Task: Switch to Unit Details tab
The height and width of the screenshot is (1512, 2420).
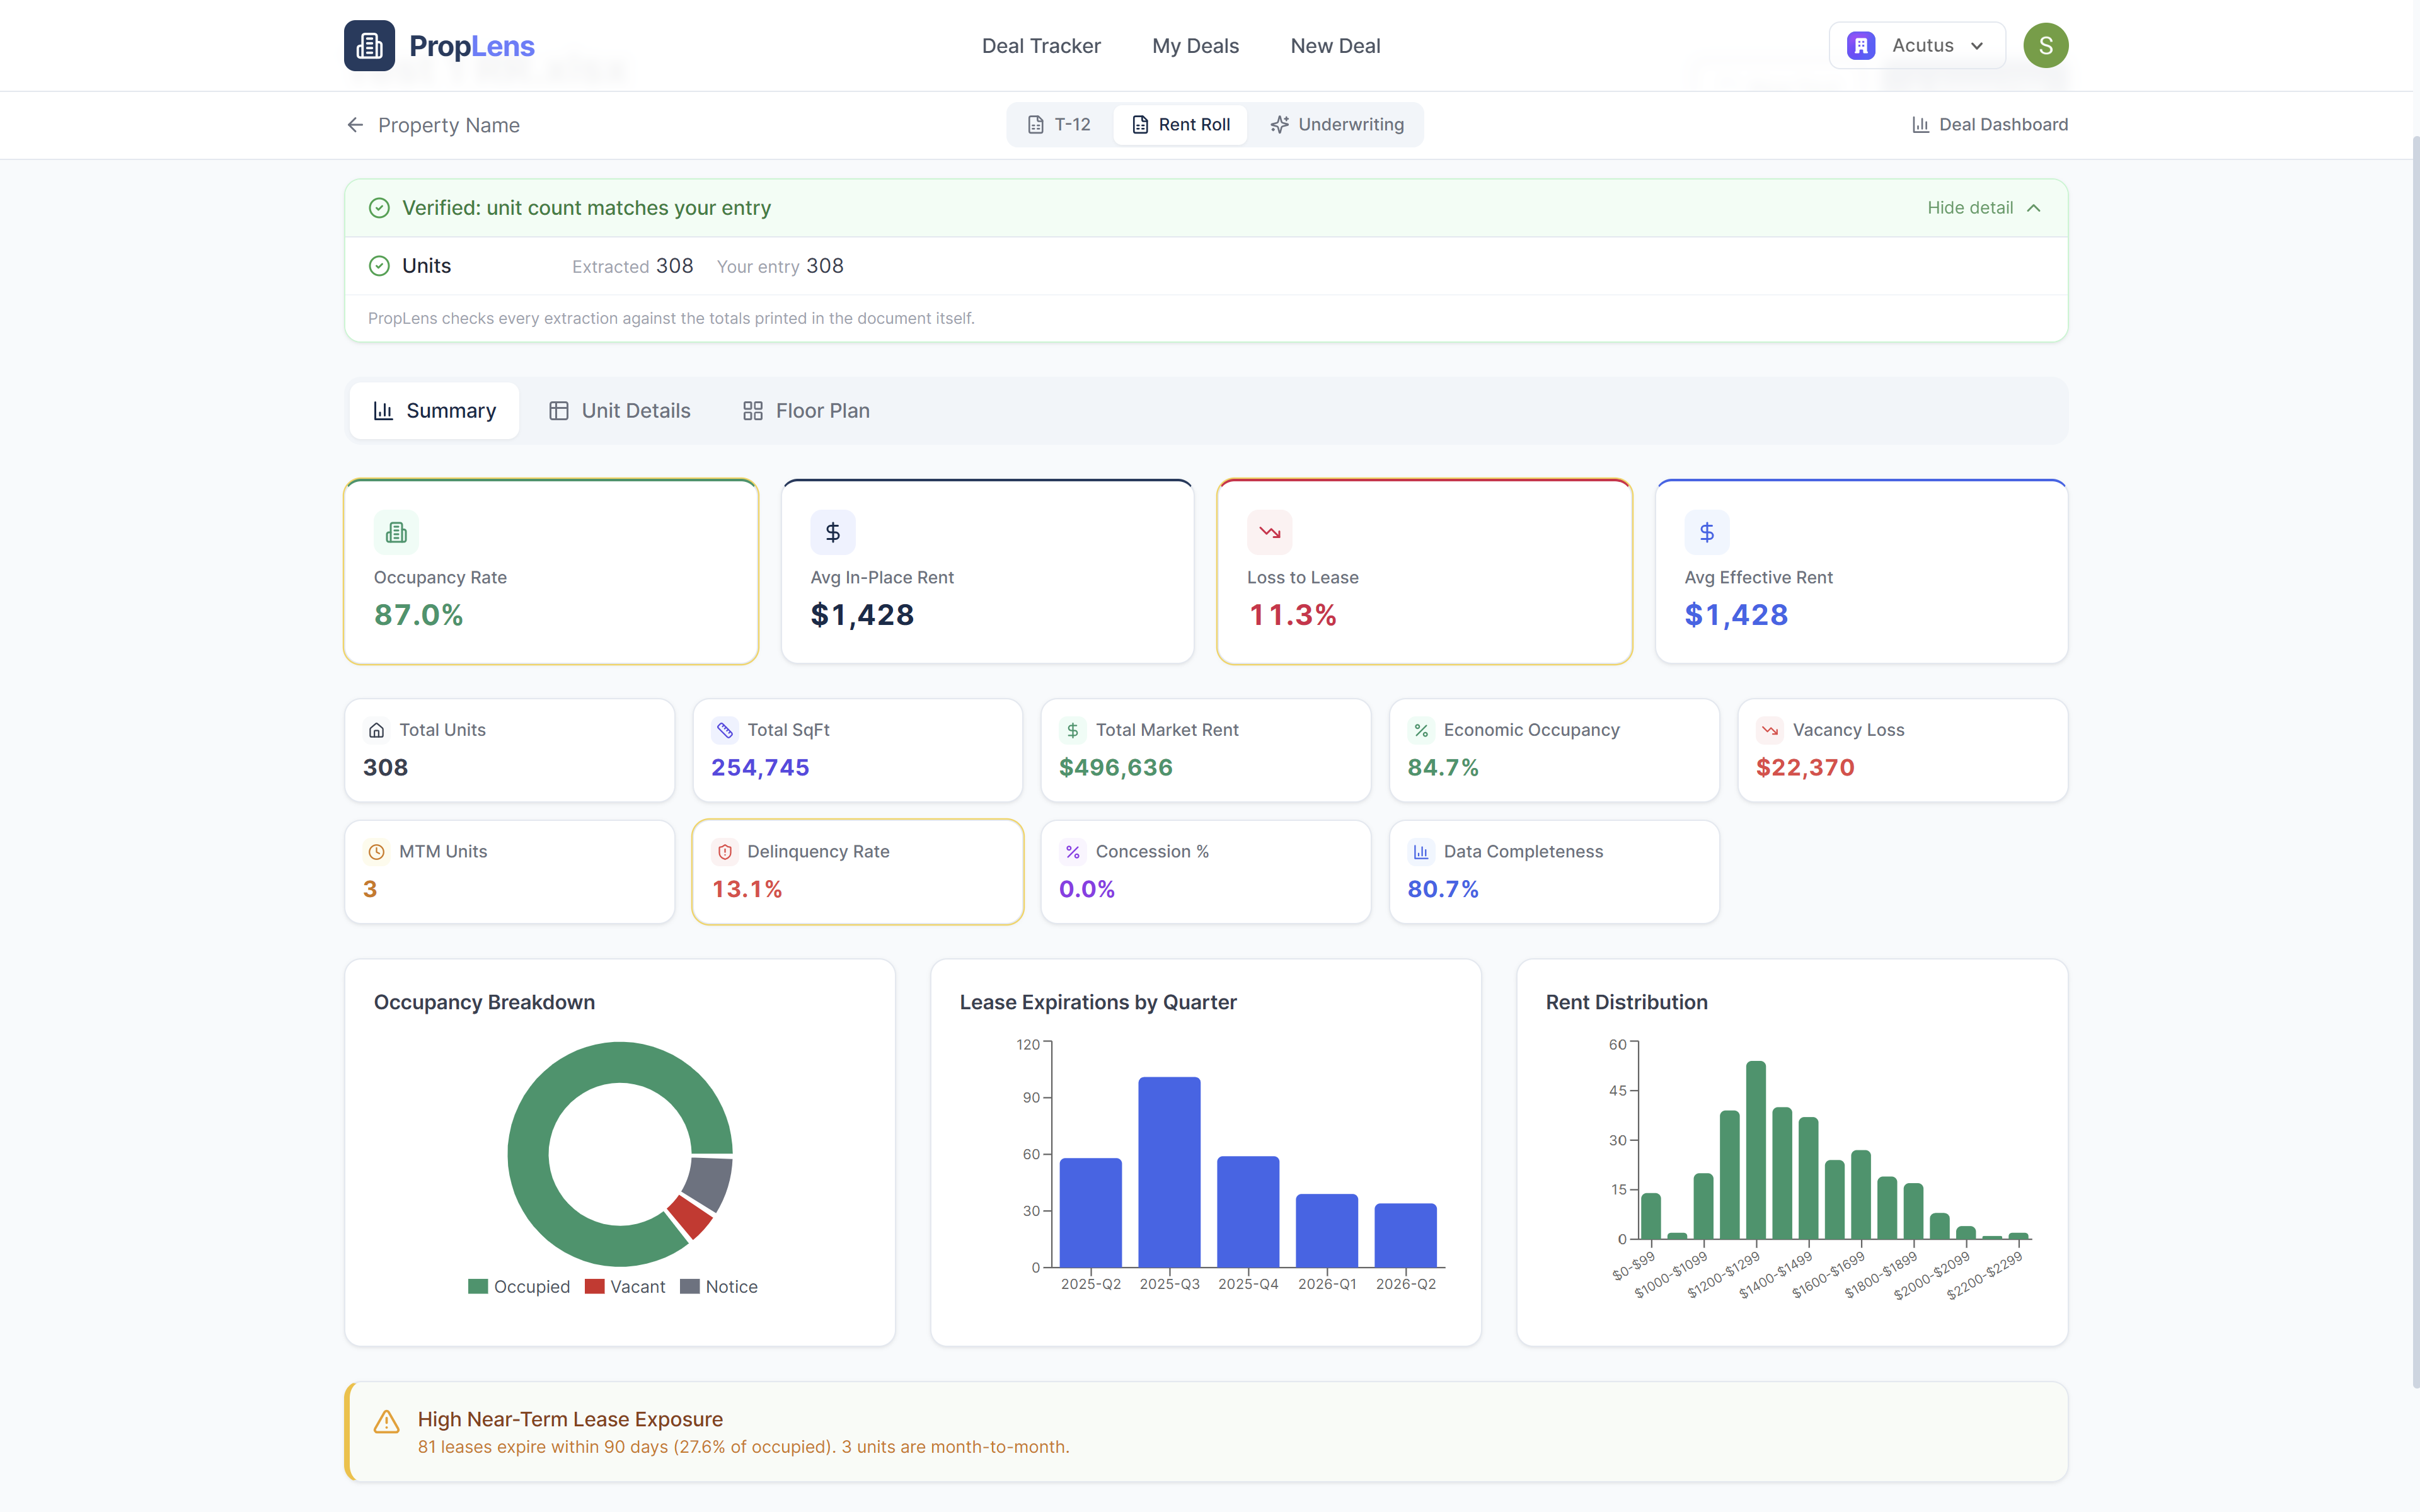Action: [620, 411]
